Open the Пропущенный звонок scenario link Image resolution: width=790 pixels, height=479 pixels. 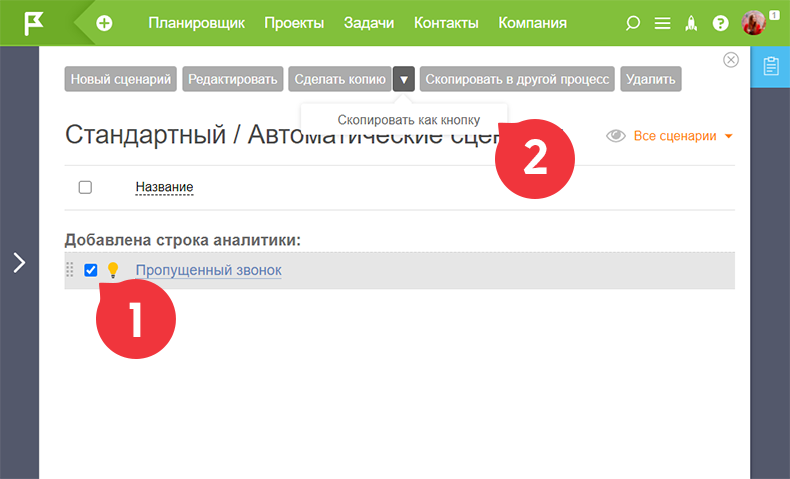click(209, 270)
